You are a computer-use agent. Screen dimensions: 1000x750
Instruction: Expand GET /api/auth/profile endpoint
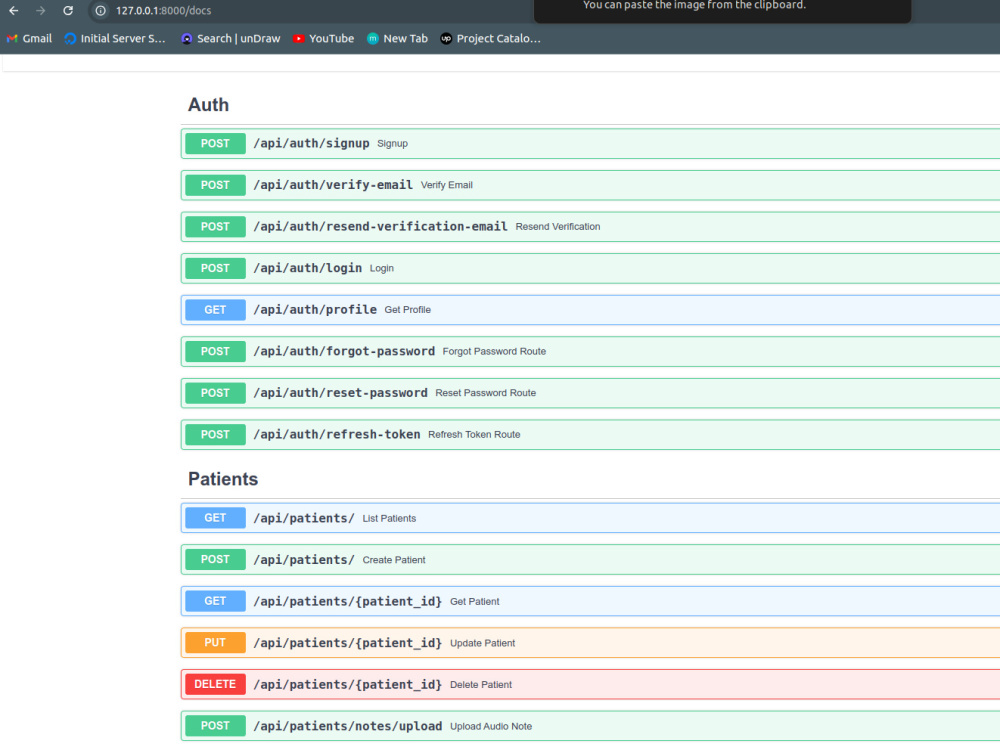coord(591,310)
